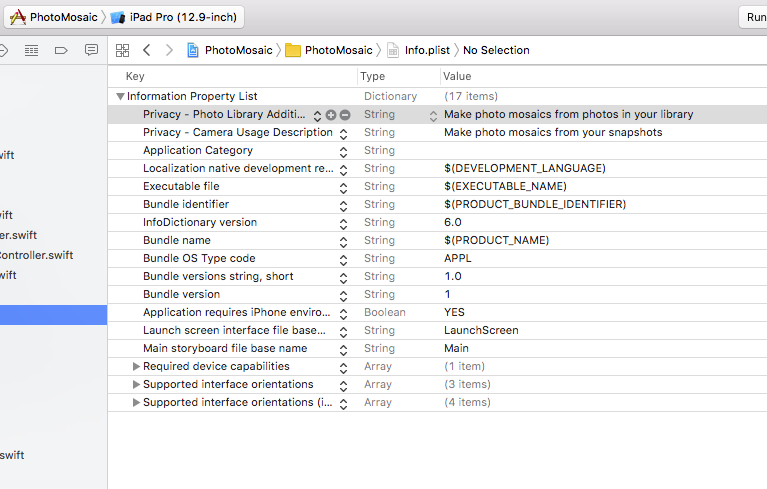Open the breakpoint navigator tag icon

61,50
